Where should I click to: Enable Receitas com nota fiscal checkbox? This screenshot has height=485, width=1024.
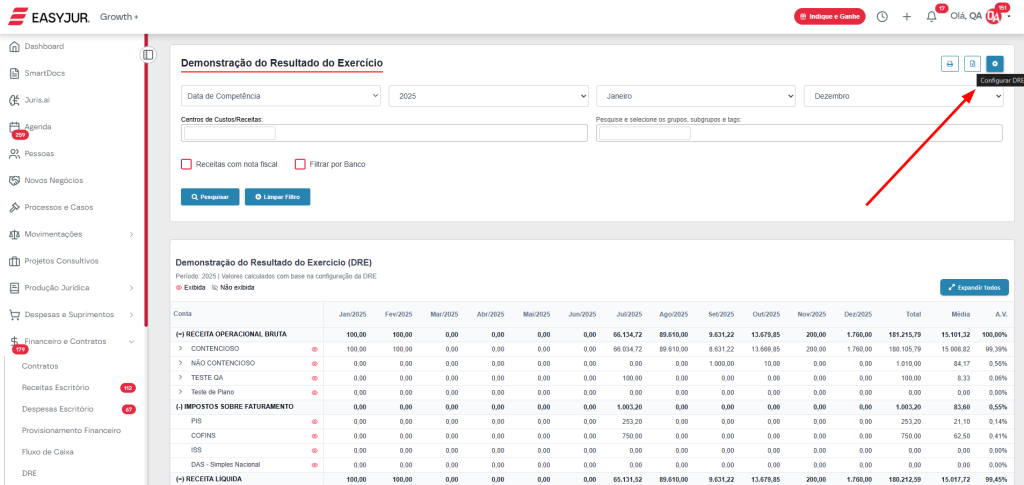click(x=186, y=164)
